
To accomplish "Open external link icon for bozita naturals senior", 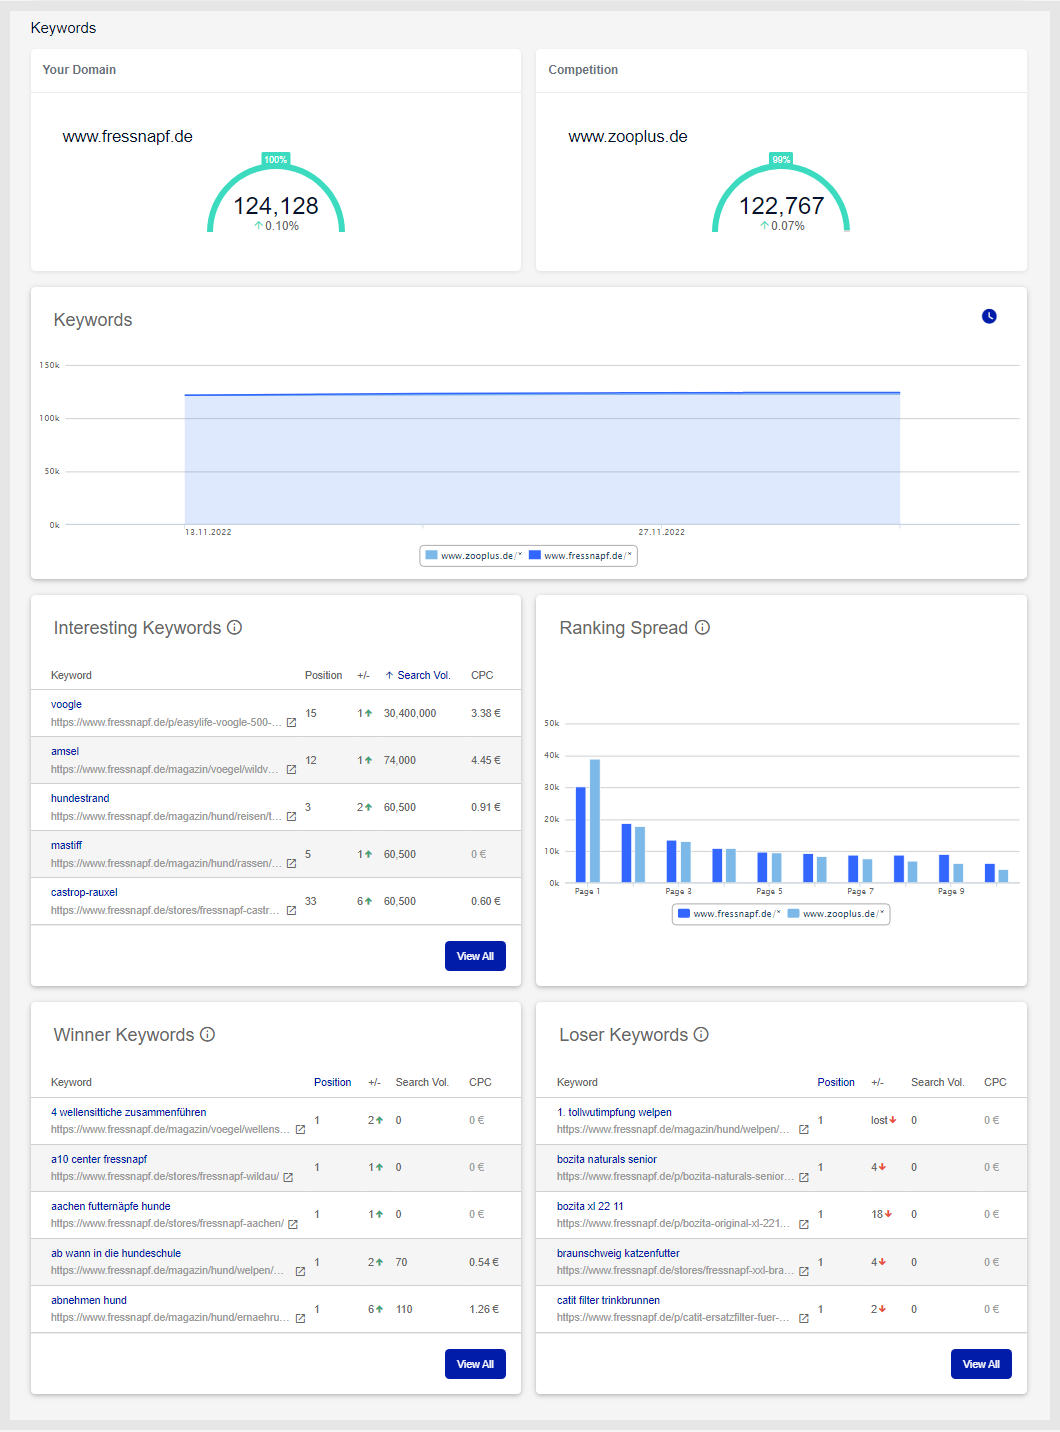I will pos(804,1177).
